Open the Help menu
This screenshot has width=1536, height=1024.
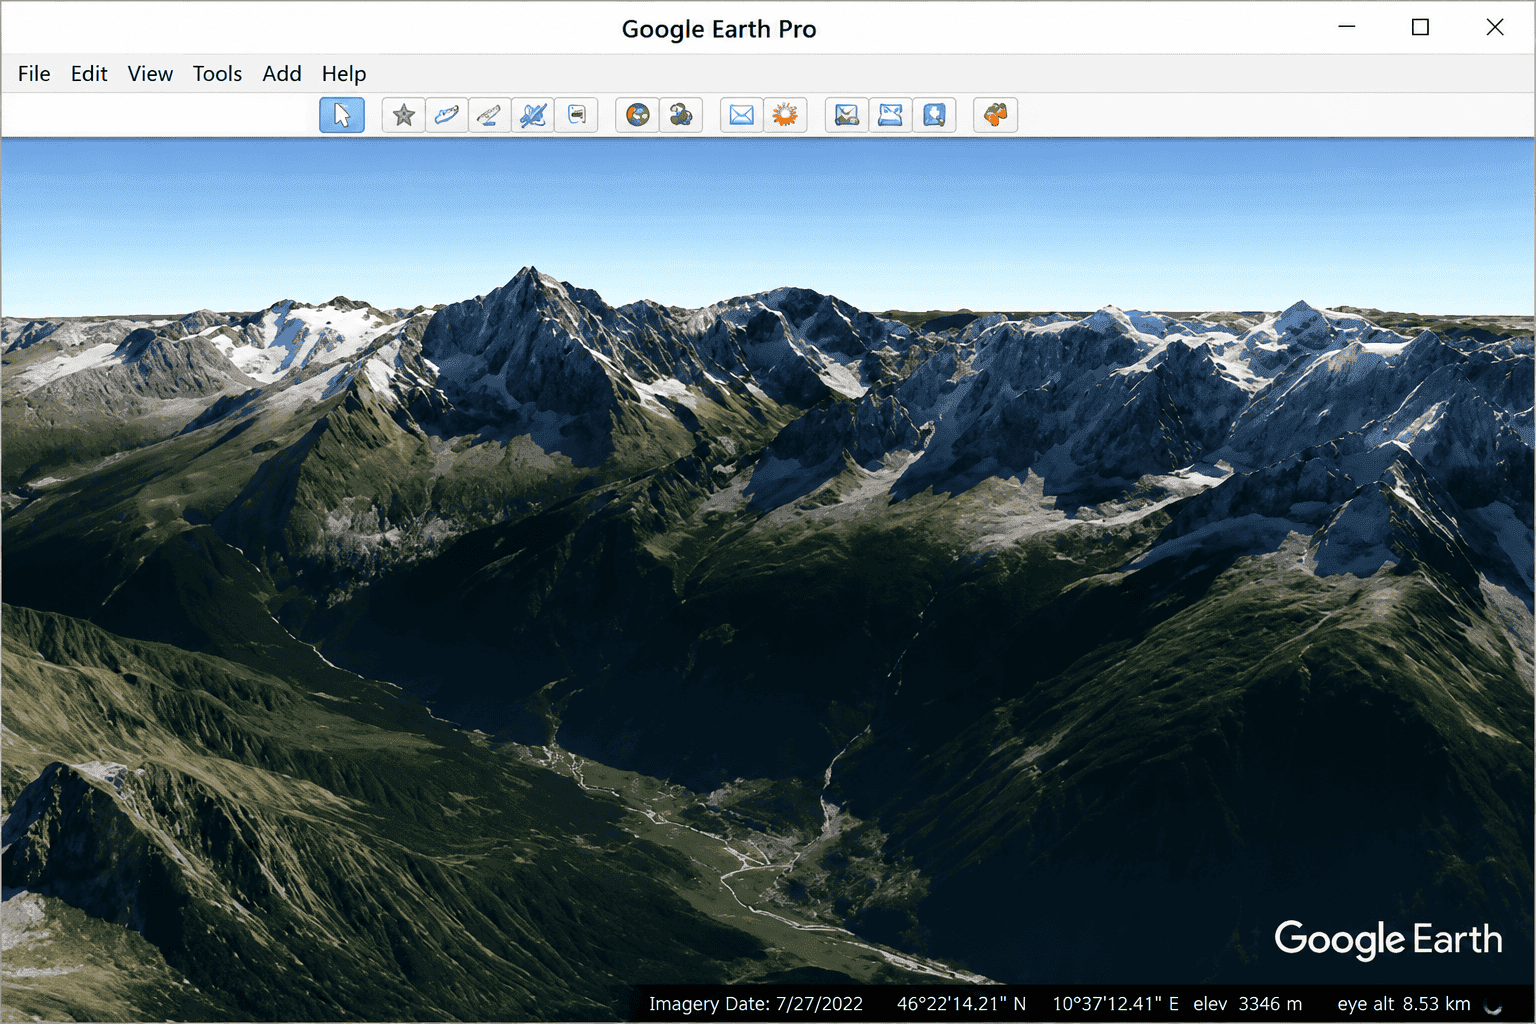tap(344, 74)
